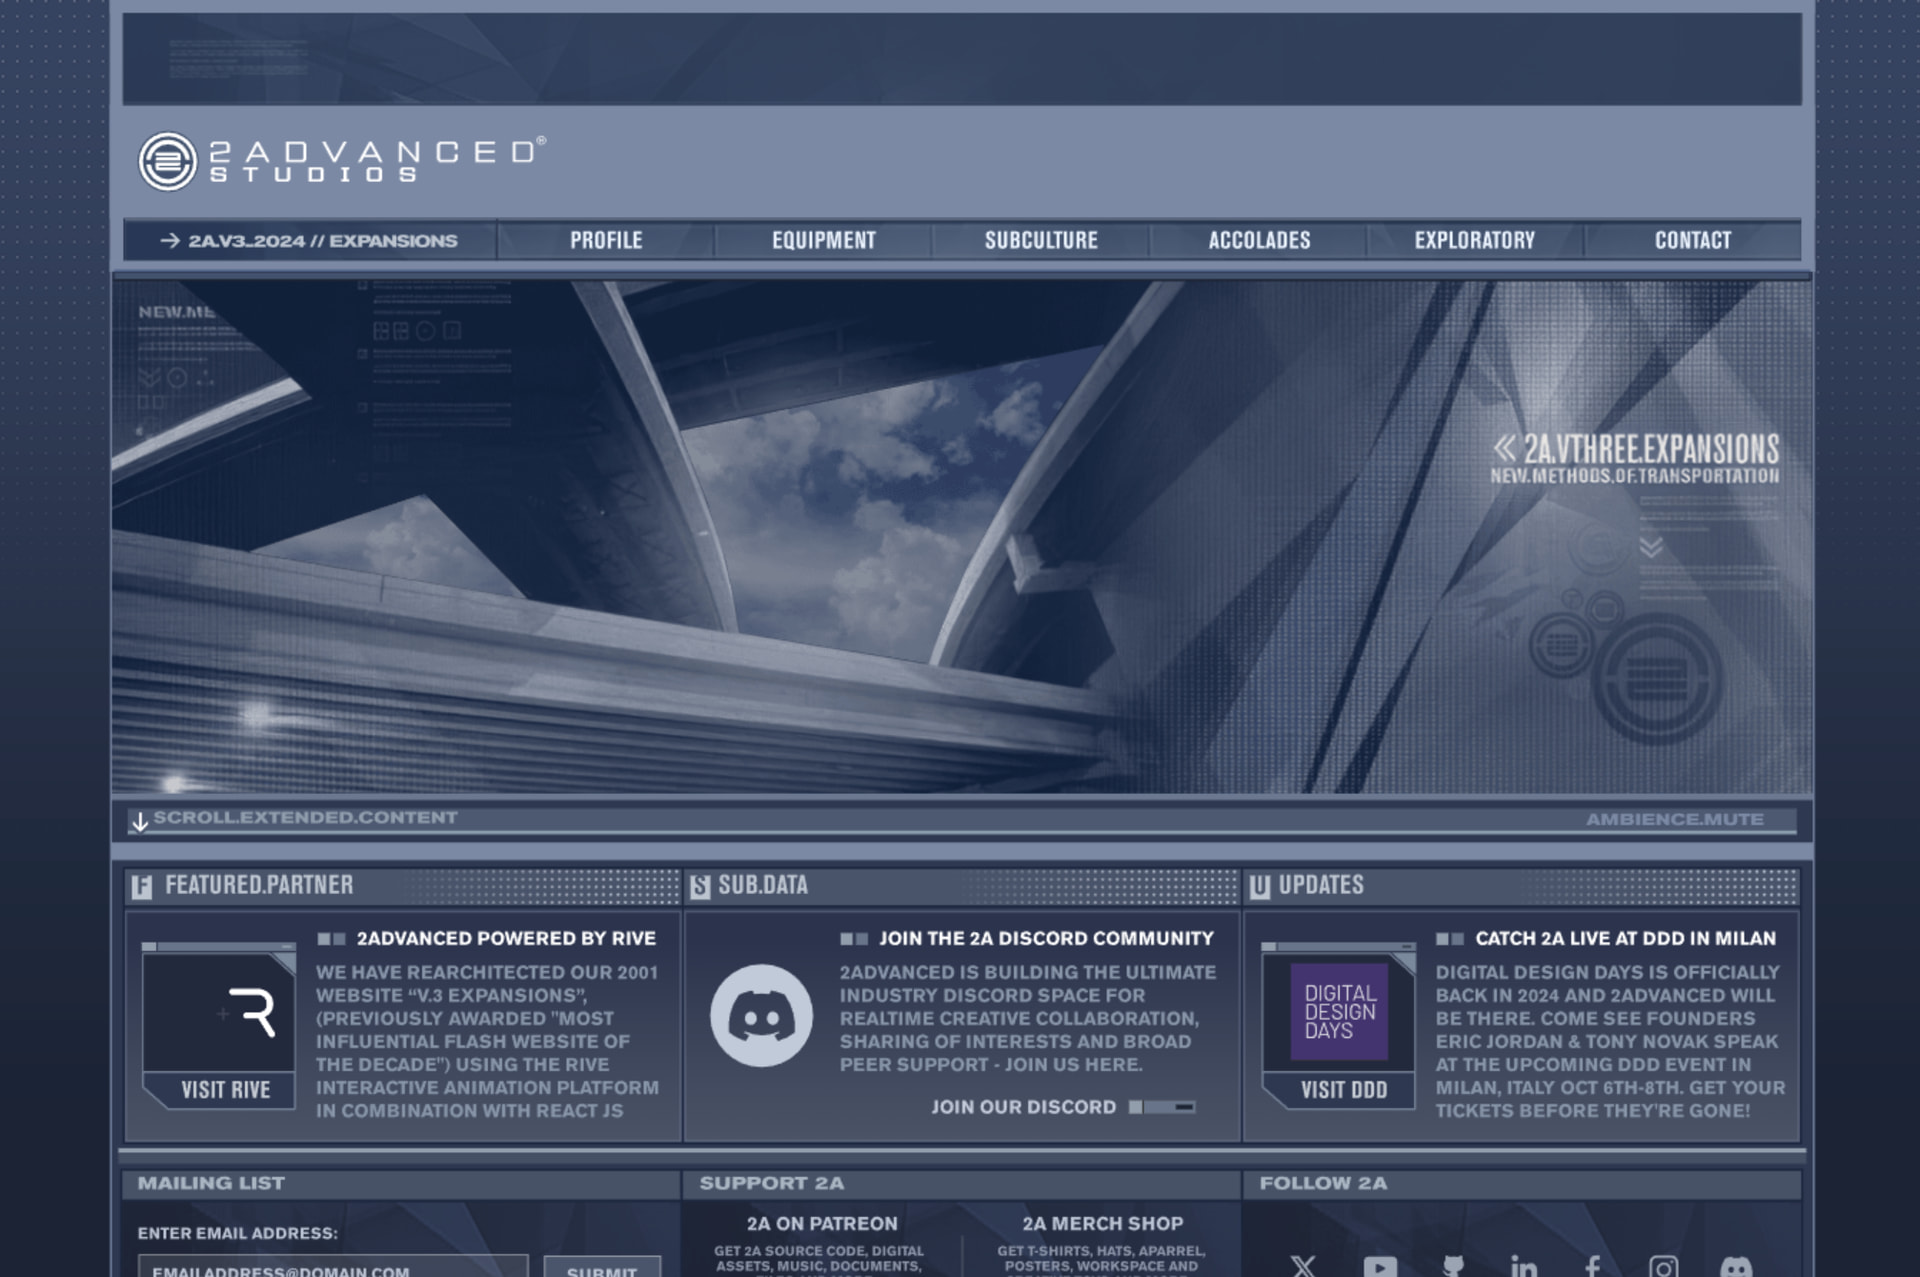Click the email address input field
The height and width of the screenshot is (1277, 1920).
point(332,1268)
